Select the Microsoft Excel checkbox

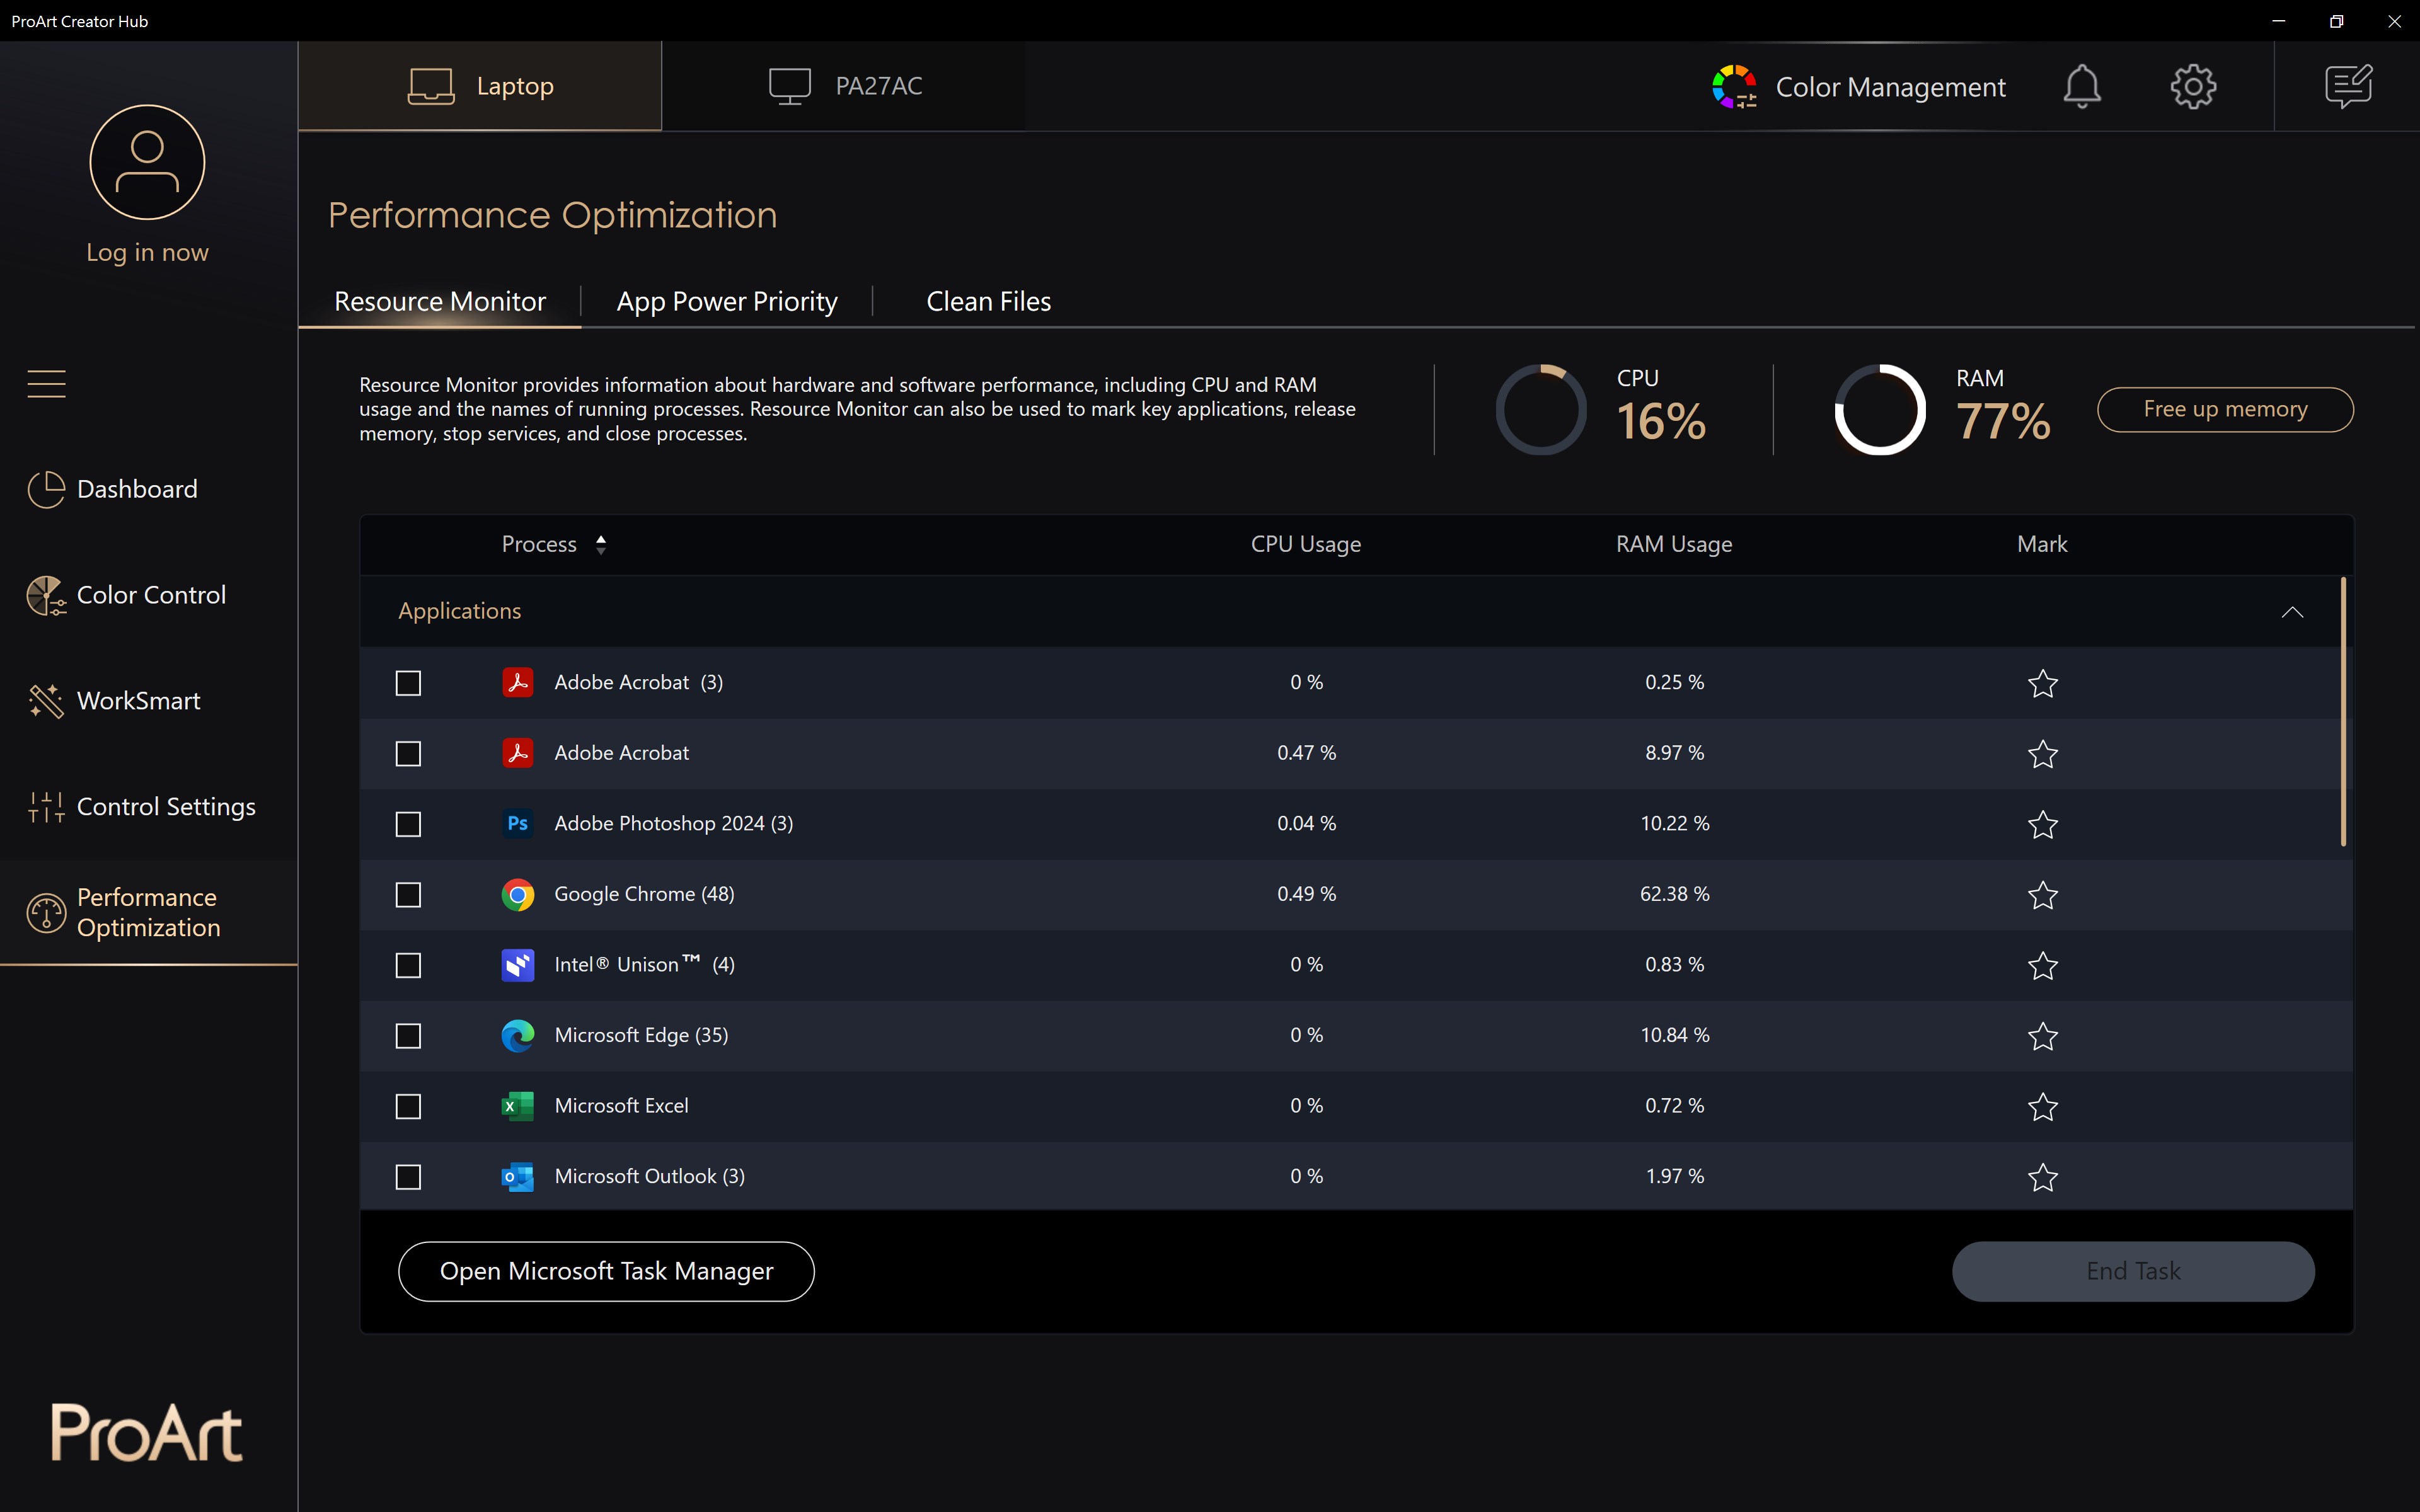click(408, 1106)
